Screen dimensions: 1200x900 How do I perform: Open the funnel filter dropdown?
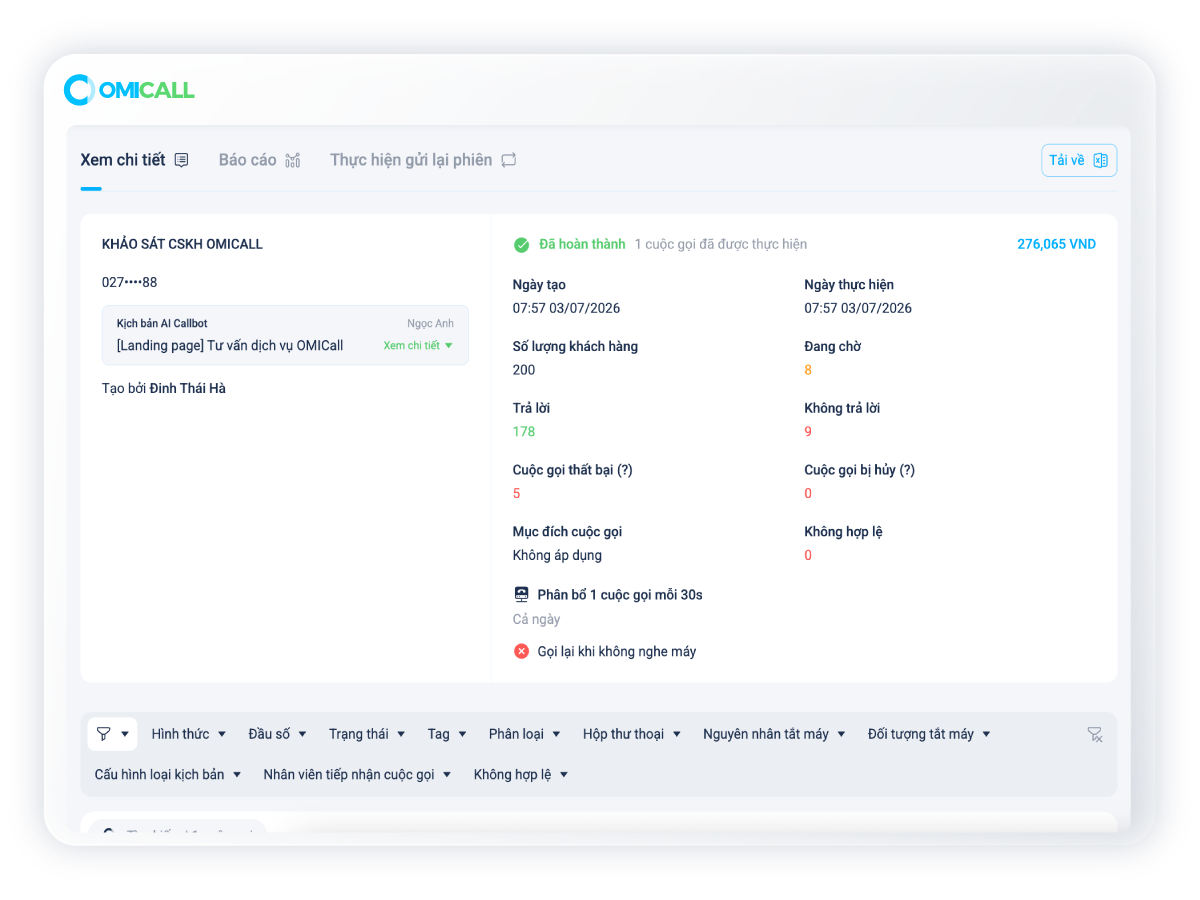[x=112, y=734]
